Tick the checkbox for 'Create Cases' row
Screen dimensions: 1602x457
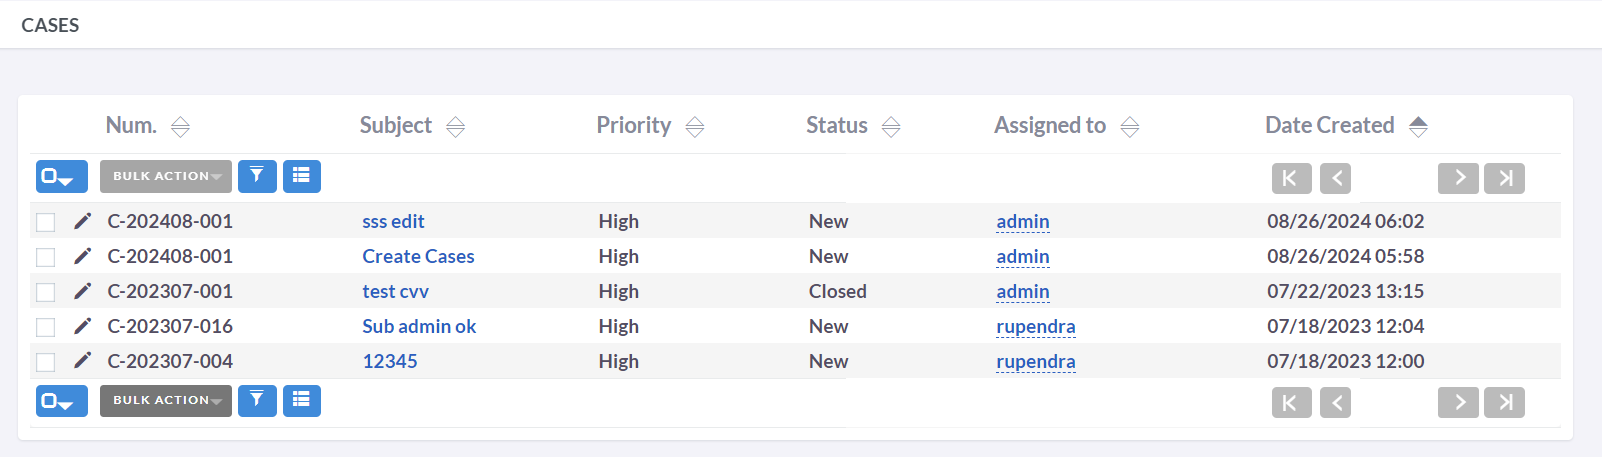pyautogui.click(x=46, y=257)
